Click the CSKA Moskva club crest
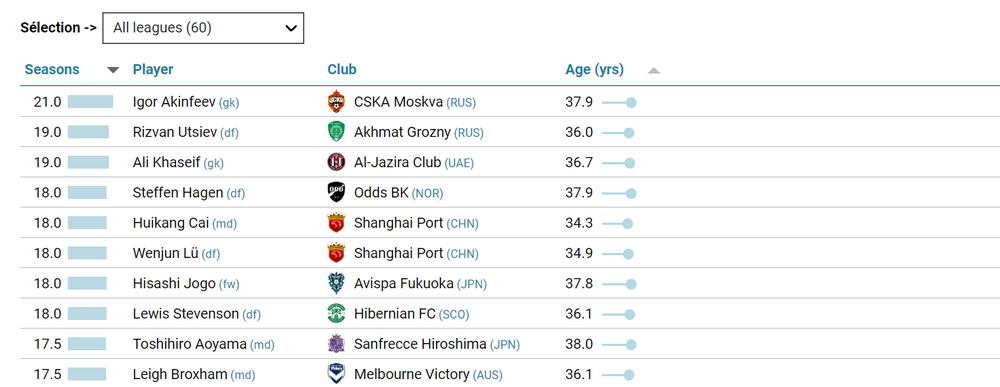Viewport: 1000px width, 387px height. point(335,102)
